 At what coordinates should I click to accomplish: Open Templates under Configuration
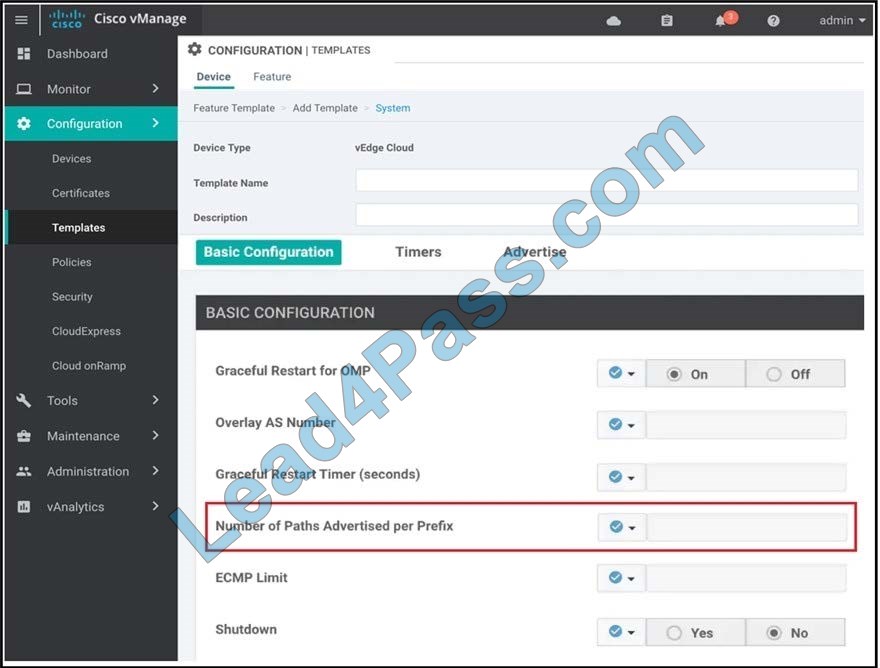coord(79,227)
